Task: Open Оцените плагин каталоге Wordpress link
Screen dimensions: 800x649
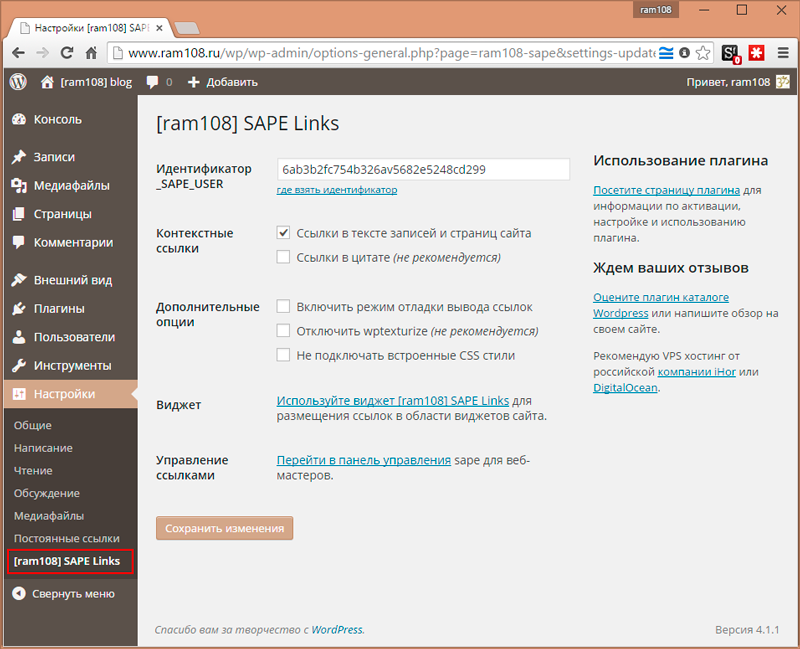Action: pos(661,305)
